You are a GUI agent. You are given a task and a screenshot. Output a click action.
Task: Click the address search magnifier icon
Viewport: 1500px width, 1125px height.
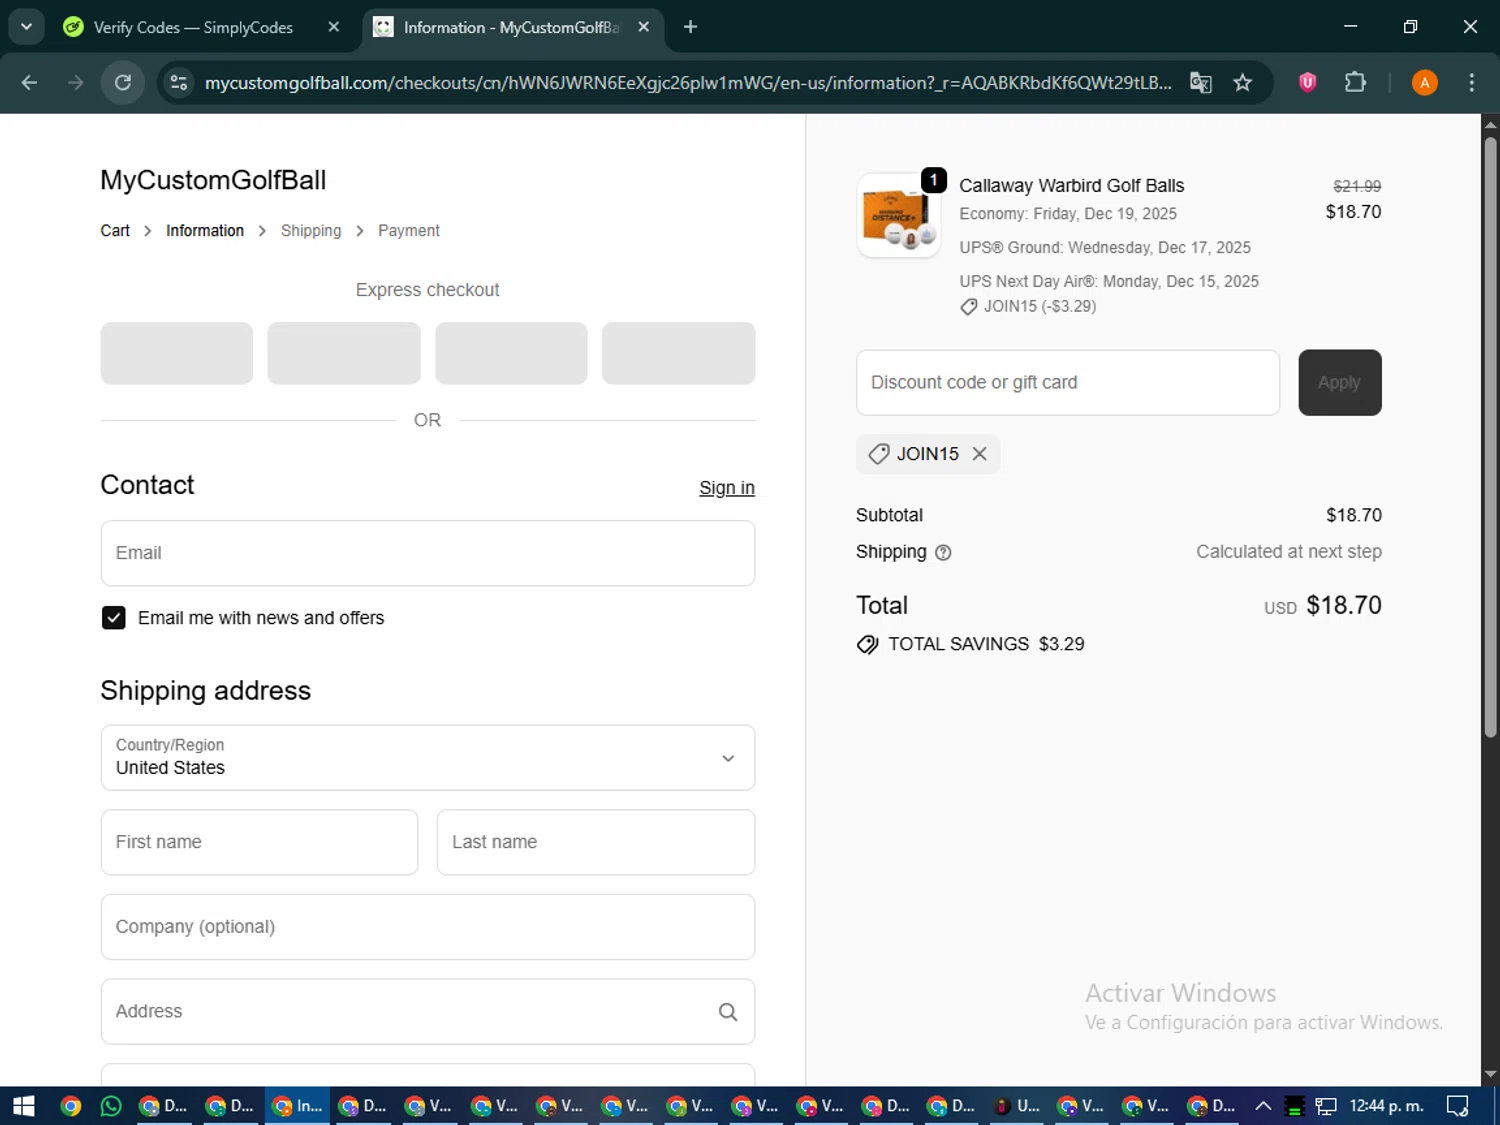[728, 1012]
